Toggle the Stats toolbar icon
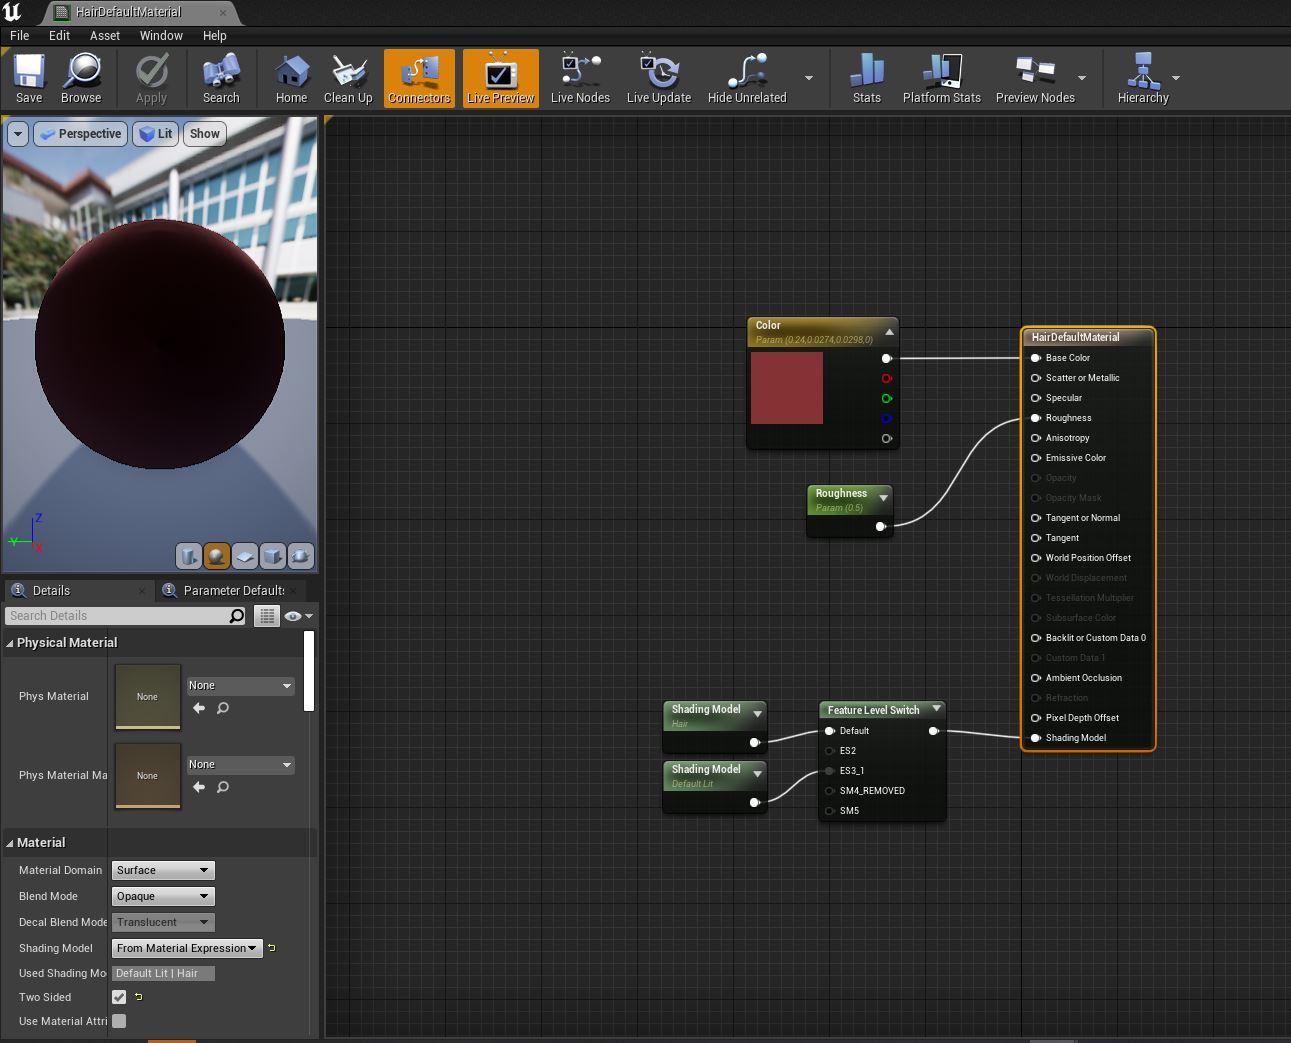 pyautogui.click(x=867, y=78)
